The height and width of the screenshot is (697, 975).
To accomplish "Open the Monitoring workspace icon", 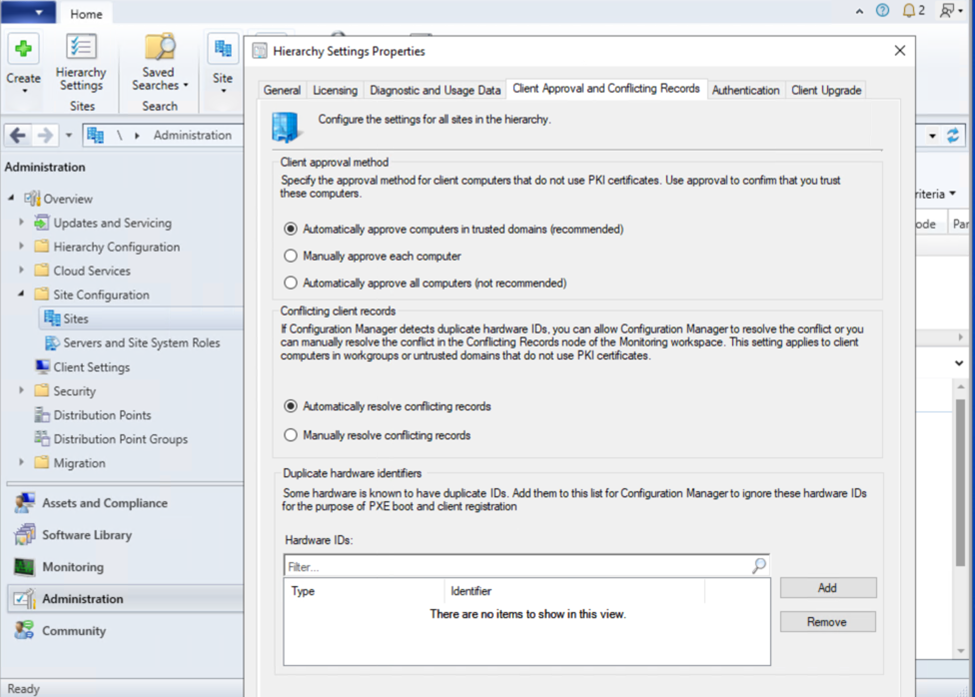I will coord(24,566).
